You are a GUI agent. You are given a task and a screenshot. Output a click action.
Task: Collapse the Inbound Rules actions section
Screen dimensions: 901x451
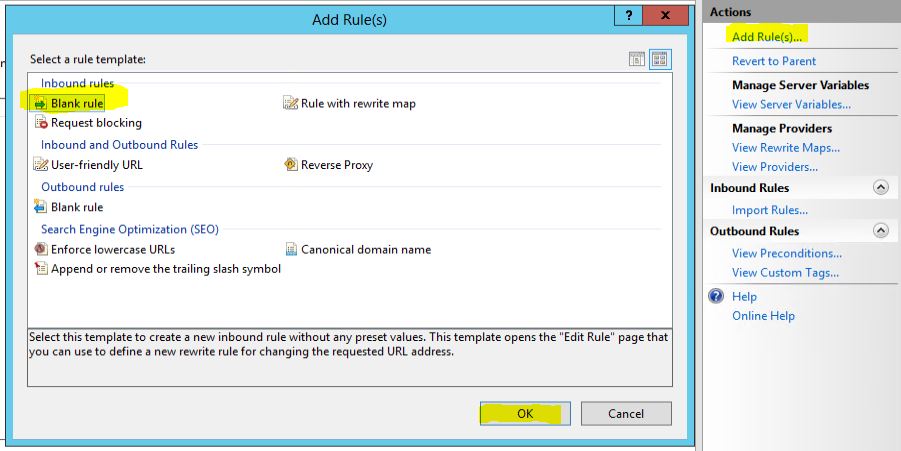880,188
